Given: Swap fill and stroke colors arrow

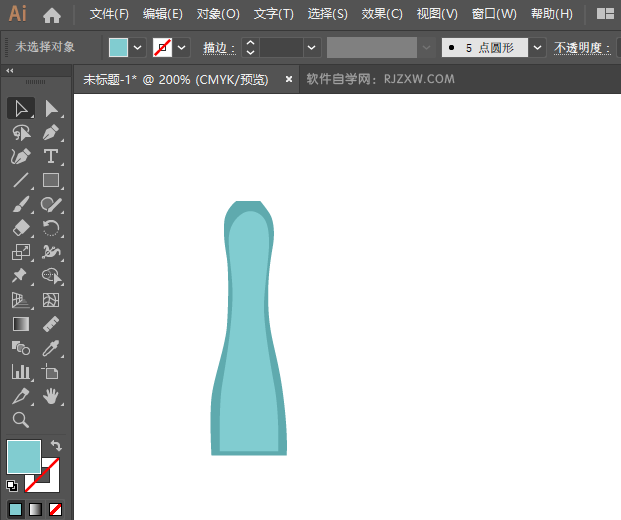Looking at the screenshot, I should [x=56, y=446].
